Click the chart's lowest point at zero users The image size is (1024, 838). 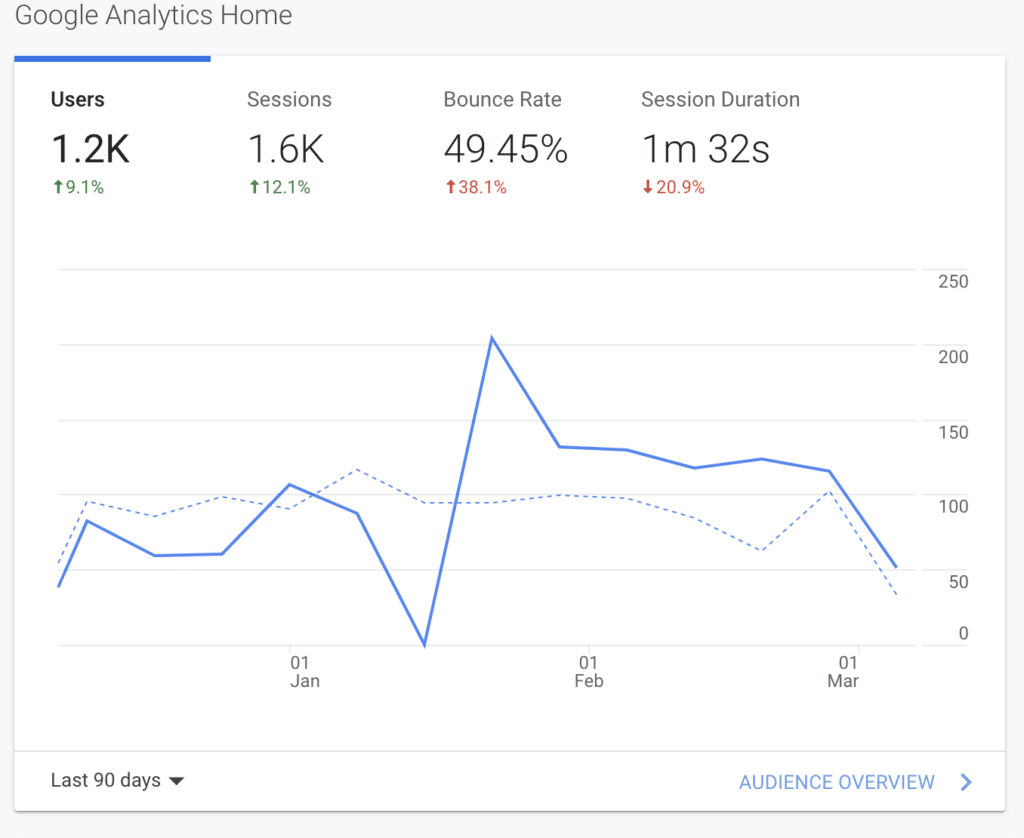coord(424,644)
